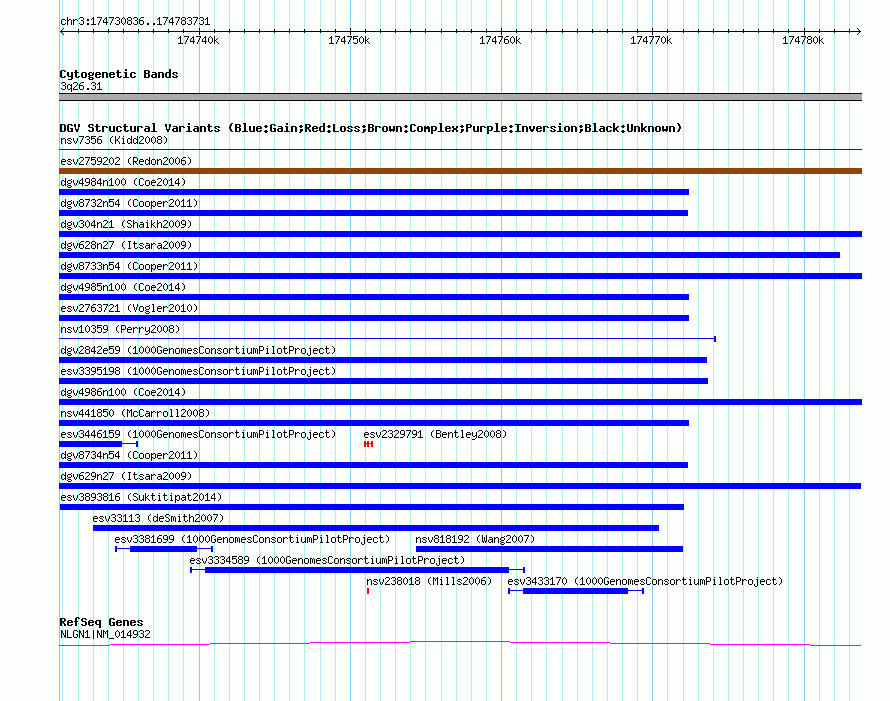Click esv3395198 1000Genomes variant label
This screenshot has width=890, height=701.
(x=198, y=371)
